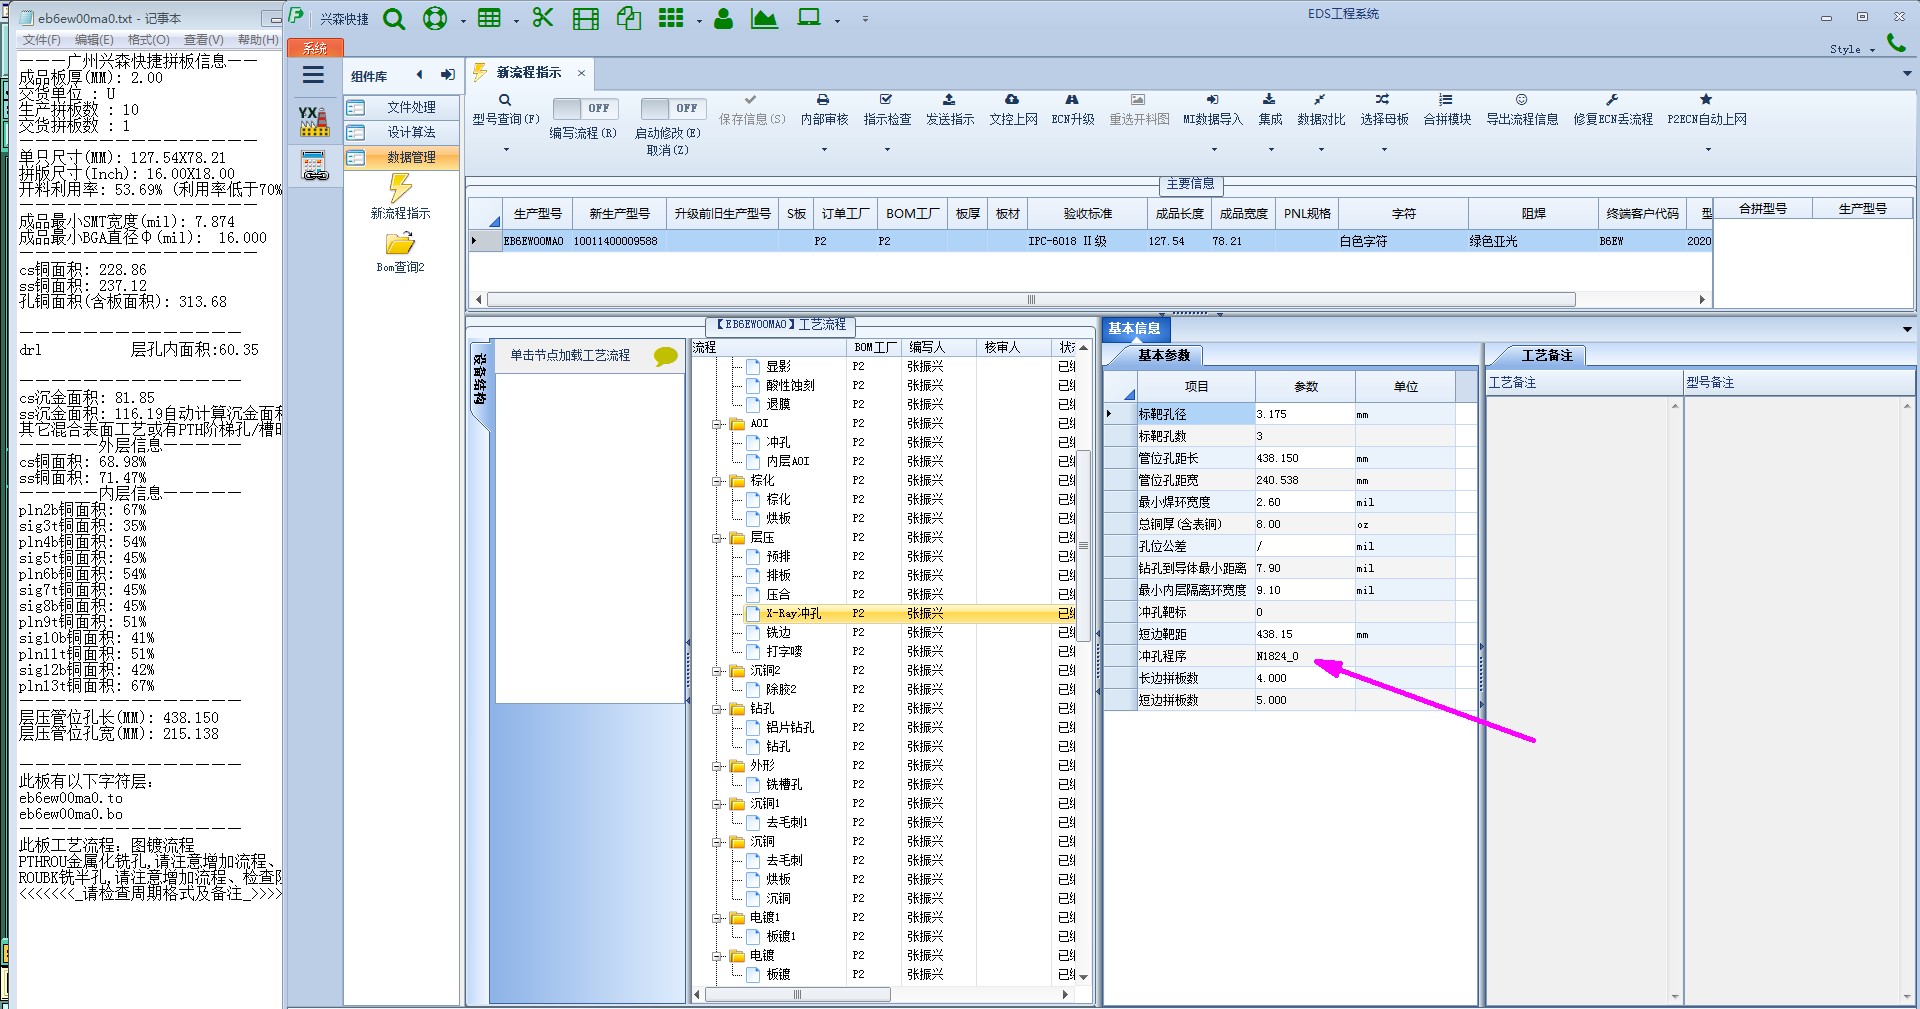Click the ECN升级 button
Viewport: 1920px width, 1009px height.
pyautogui.click(x=1073, y=109)
